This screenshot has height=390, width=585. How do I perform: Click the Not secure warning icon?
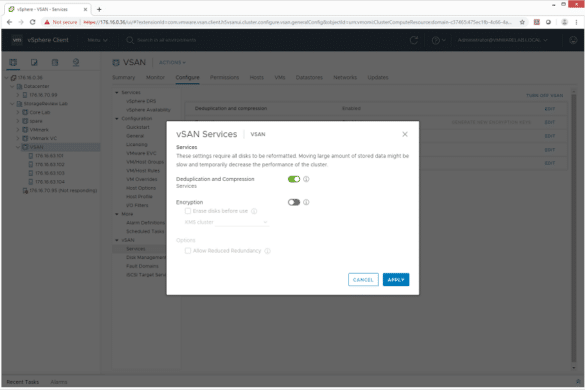47,22
